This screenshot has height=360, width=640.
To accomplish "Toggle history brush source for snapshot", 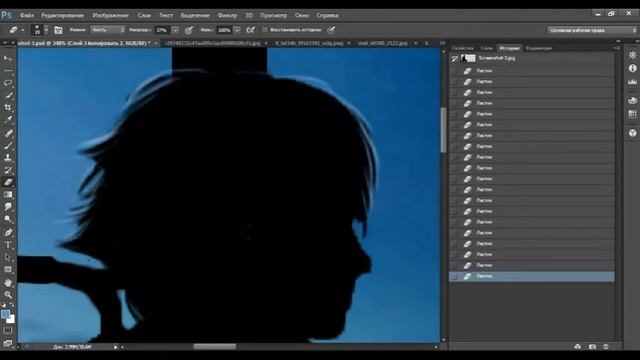I will pyautogui.click(x=455, y=58).
